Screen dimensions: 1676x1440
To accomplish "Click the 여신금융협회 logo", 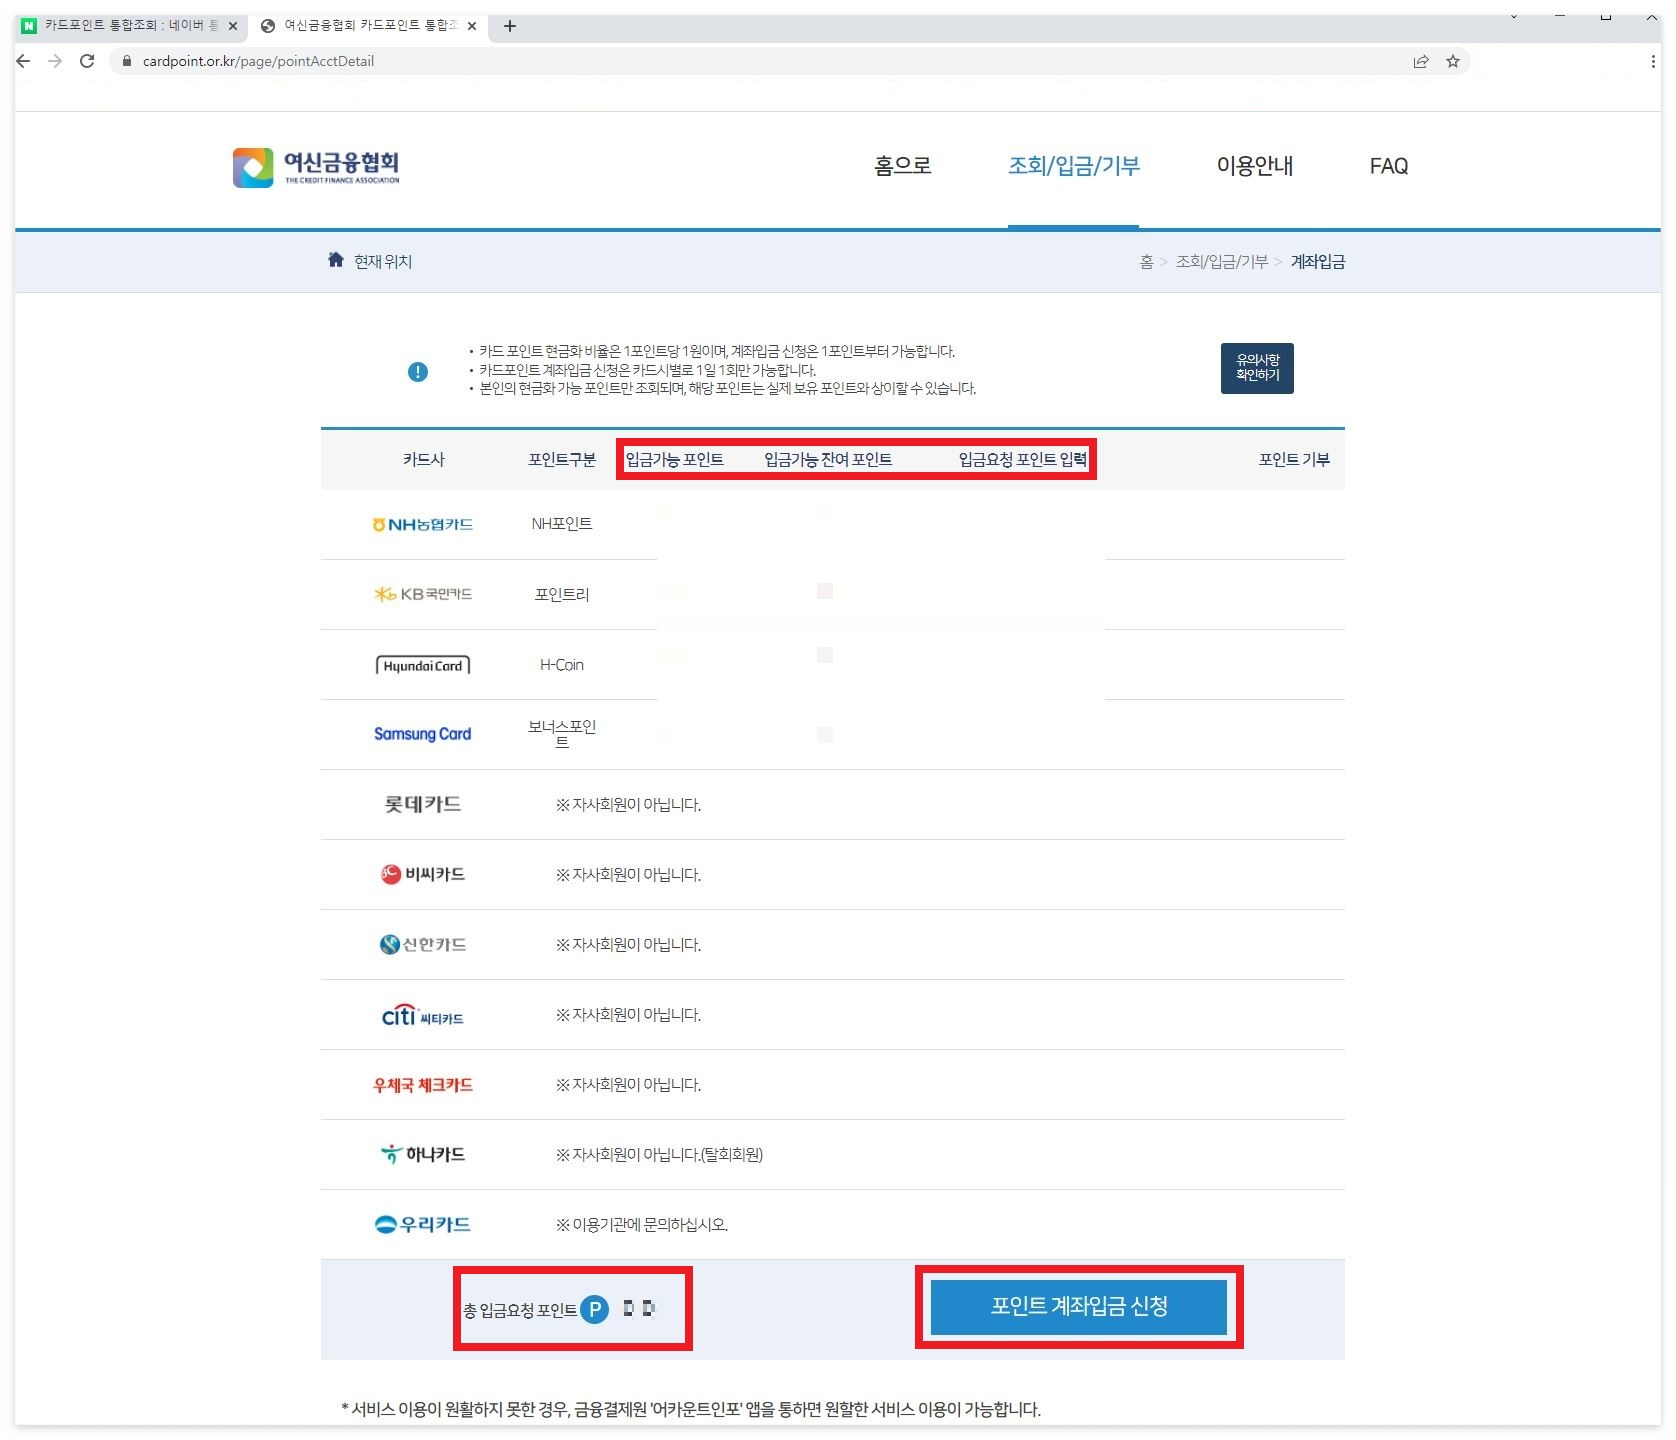I will 316,167.
